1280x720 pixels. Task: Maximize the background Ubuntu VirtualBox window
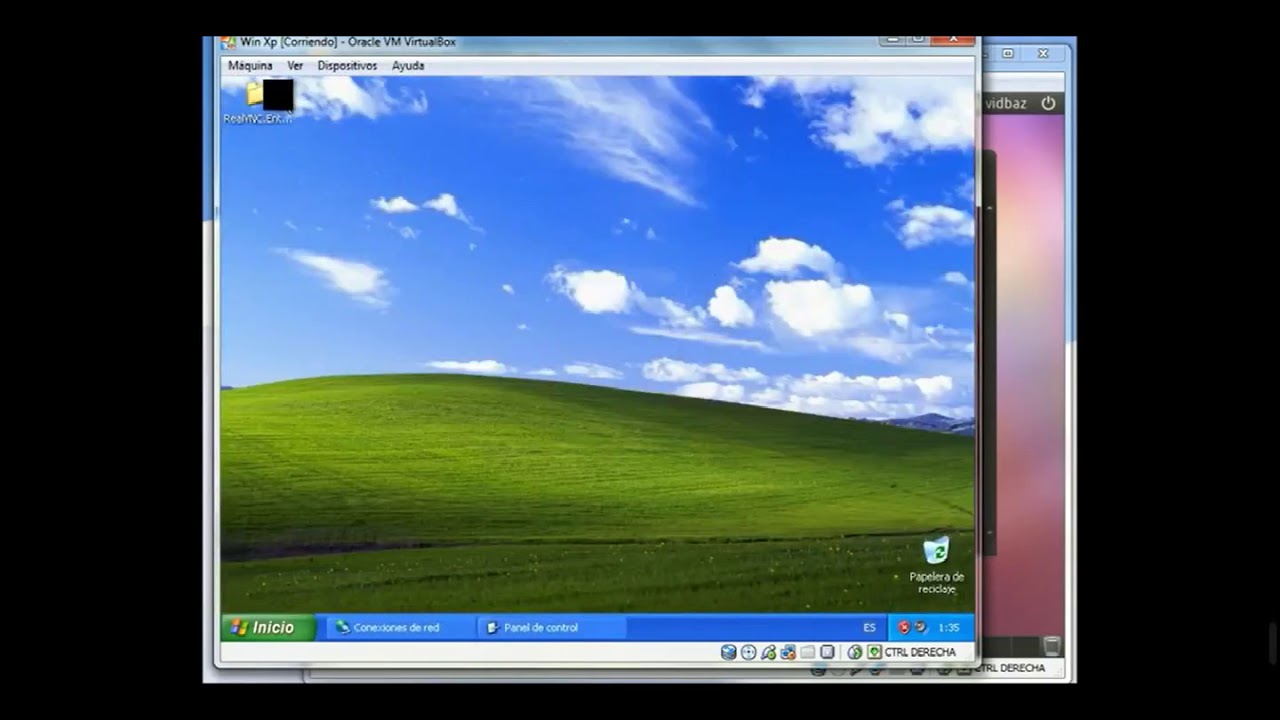click(x=1008, y=53)
